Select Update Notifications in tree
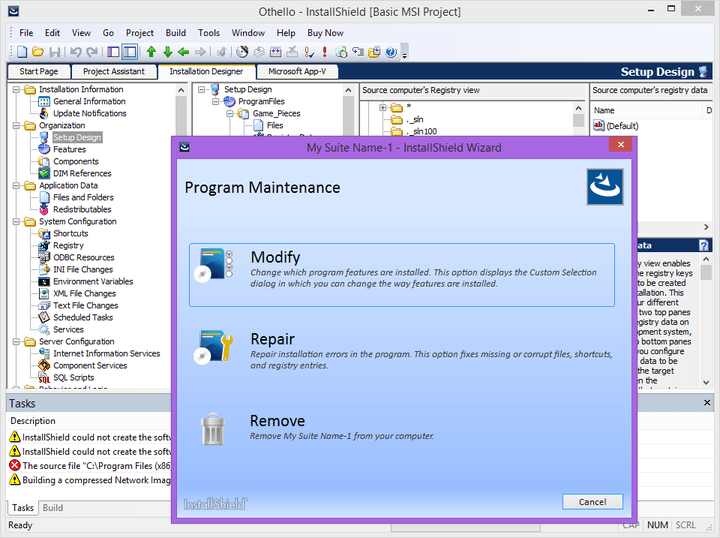 90,113
